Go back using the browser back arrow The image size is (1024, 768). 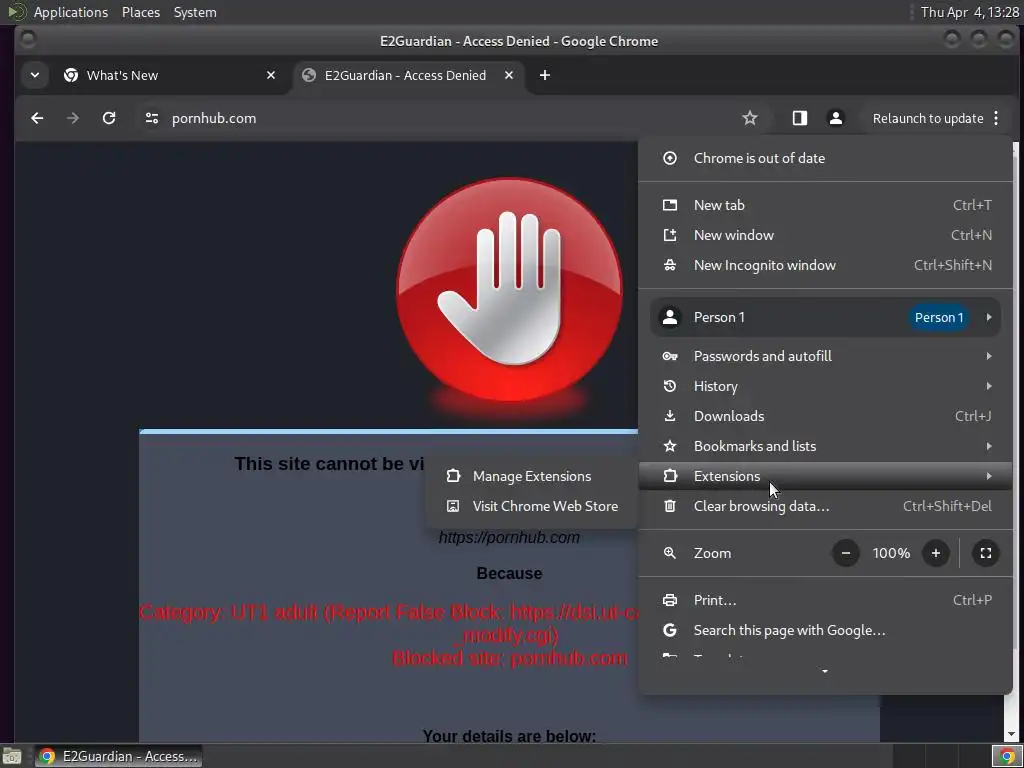pos(37,118)
